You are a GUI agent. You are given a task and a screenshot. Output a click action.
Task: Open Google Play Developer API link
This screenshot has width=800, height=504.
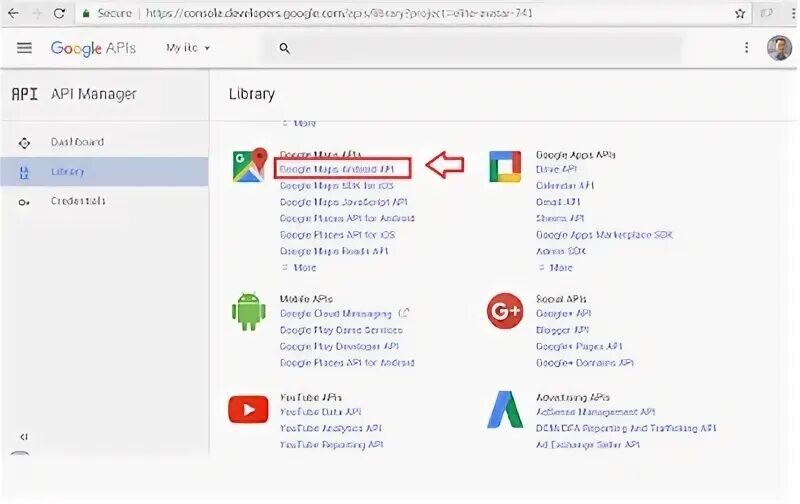[x=339, y=346]
